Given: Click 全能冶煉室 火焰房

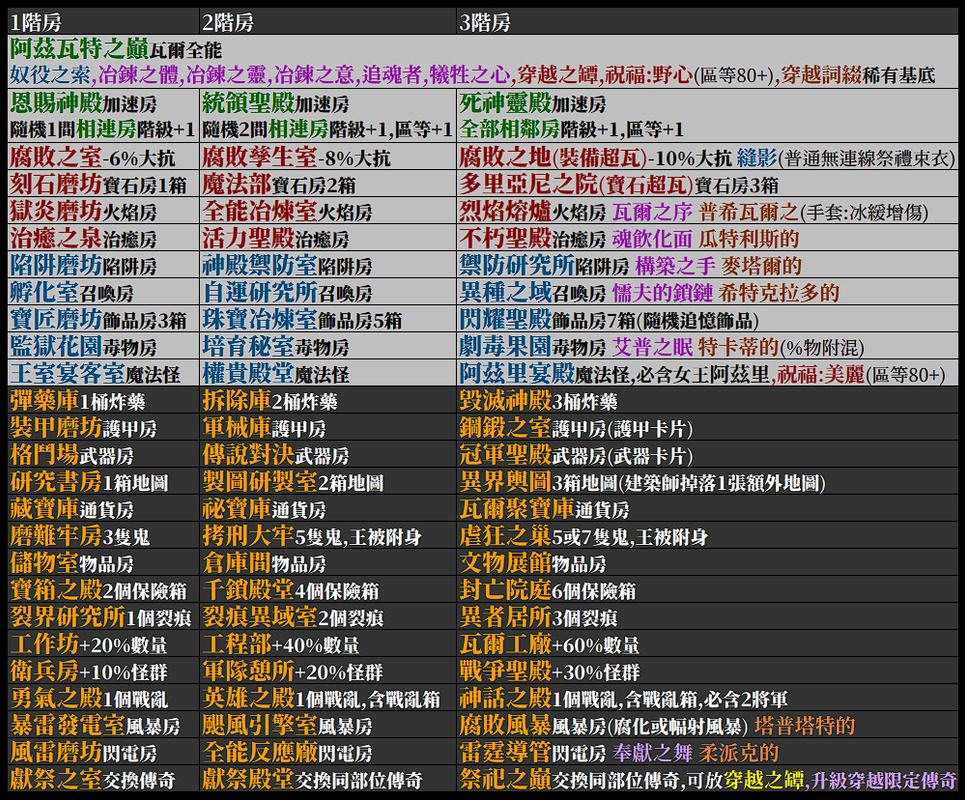Looking at the screenshot, I should 328,211.
